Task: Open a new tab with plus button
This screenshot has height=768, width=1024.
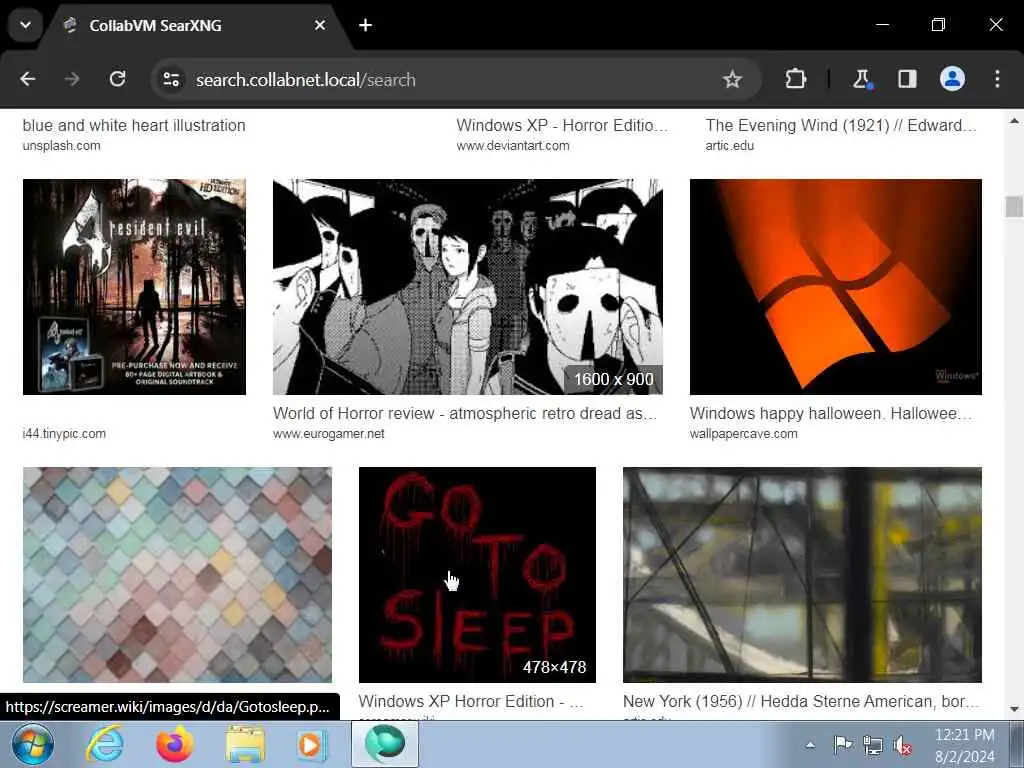Action: 366,25
